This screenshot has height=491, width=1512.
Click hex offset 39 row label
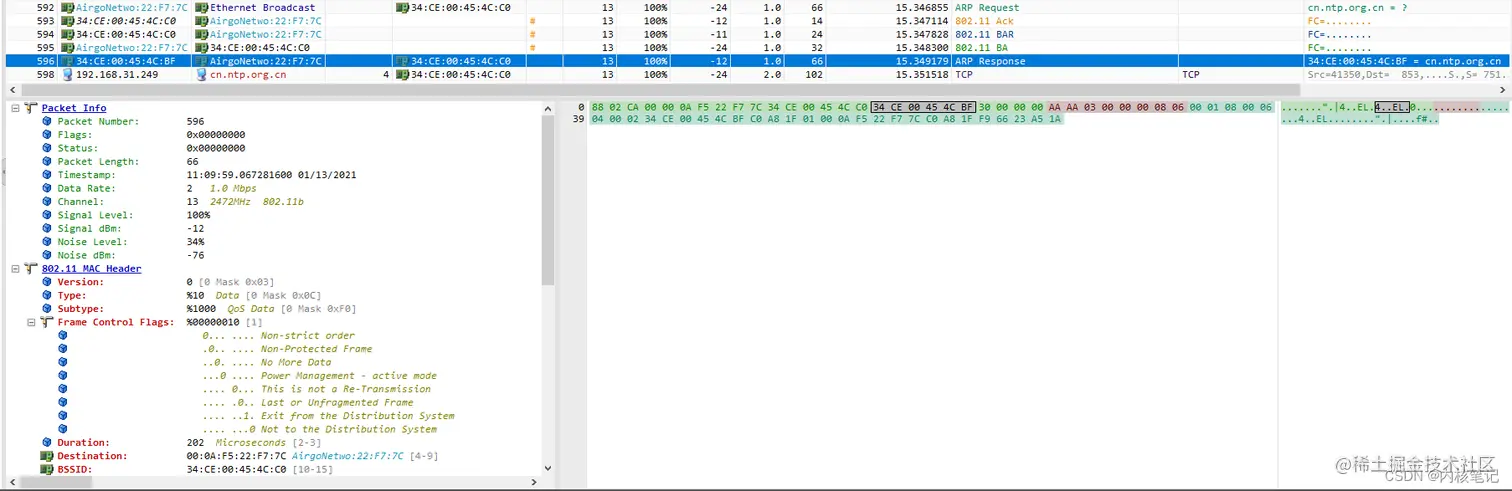pyautogui.click(x=580, y=119)
